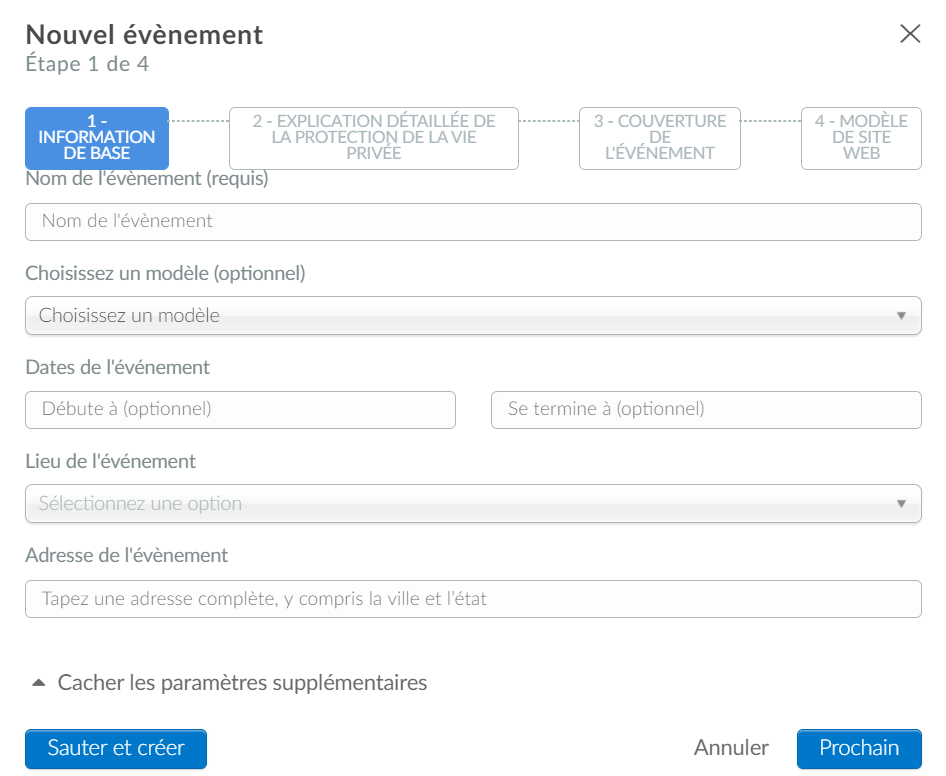
Task: Click the Nom de l'évènement (requis) label
Action: [x=147, y=179]
